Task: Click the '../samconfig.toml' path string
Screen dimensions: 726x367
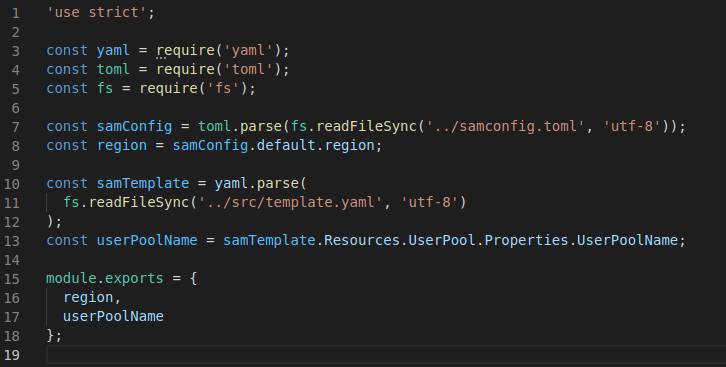Action: (x=505, y=126)
